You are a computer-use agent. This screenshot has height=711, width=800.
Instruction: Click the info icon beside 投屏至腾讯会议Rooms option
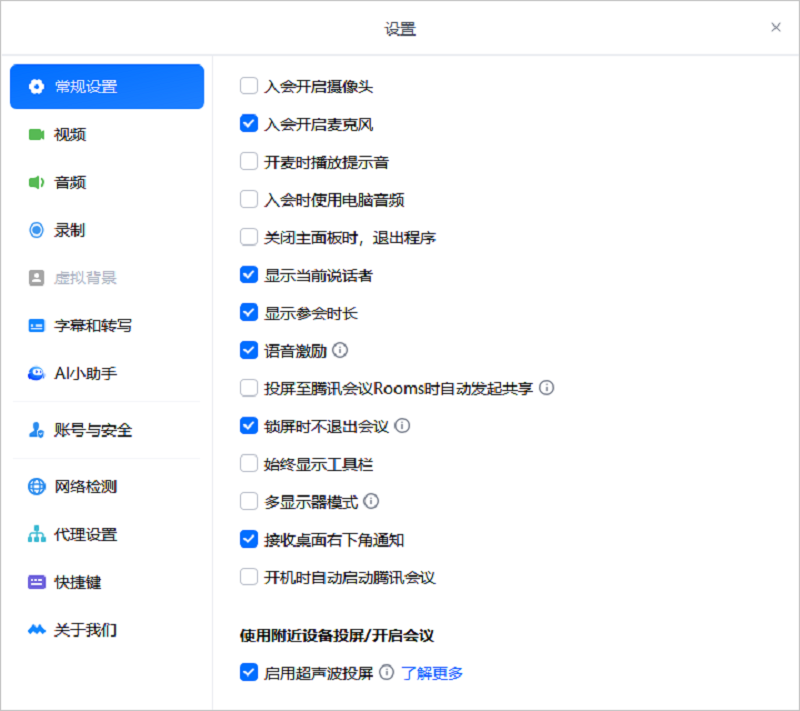click(x=546, y=388)
